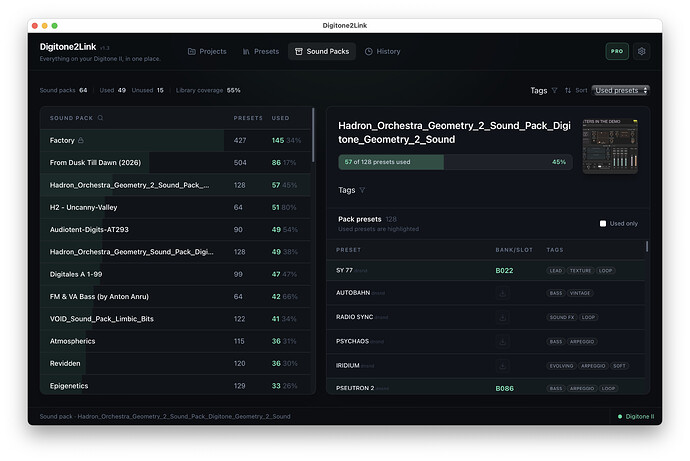Image resolution: width=690 pixels, height=461 pixels.
Task: Click the Digitone II connection status indicator
Action: coord(636,416)
